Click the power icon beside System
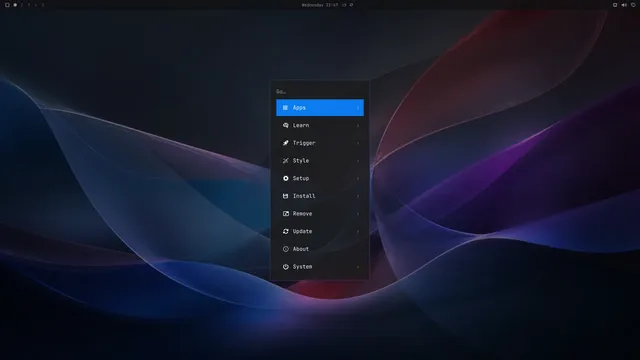Screen dimensions: 640x360 pos(285,267)
